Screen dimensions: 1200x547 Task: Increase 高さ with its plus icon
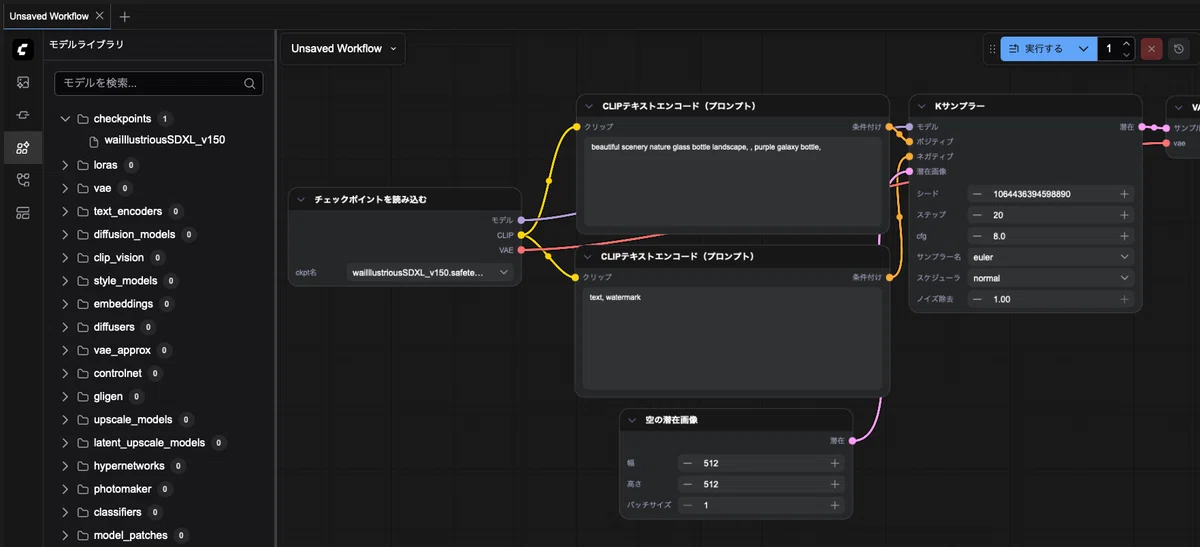tap(834, 484)
